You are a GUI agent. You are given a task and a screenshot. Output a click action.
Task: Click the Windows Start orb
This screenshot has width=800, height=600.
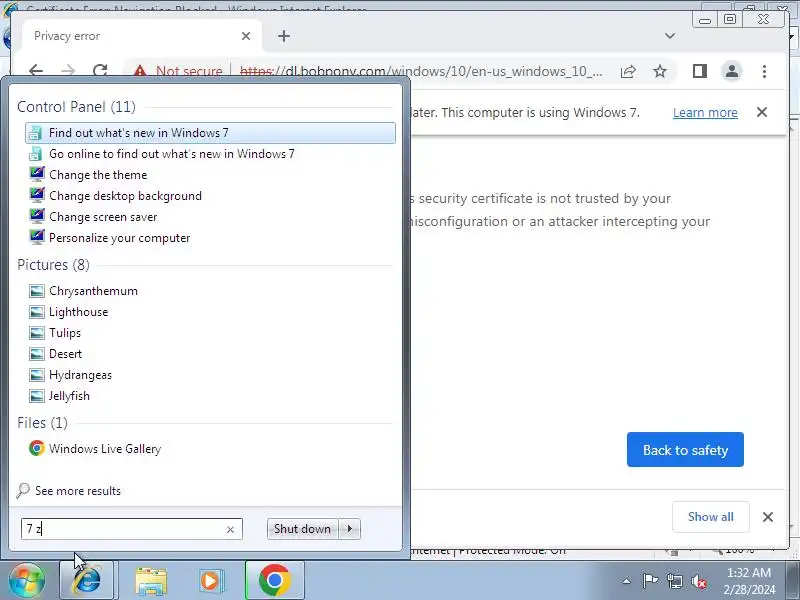point(27,580)
